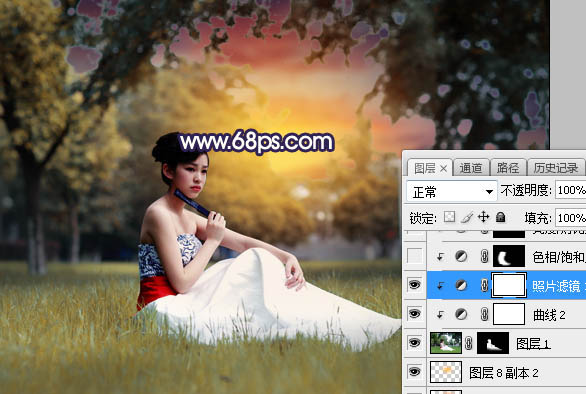Select the black mask thumbnail of 图层 1
Viewport: 586px width, 394px height.
pyautogui.click(x=493, y=343)
